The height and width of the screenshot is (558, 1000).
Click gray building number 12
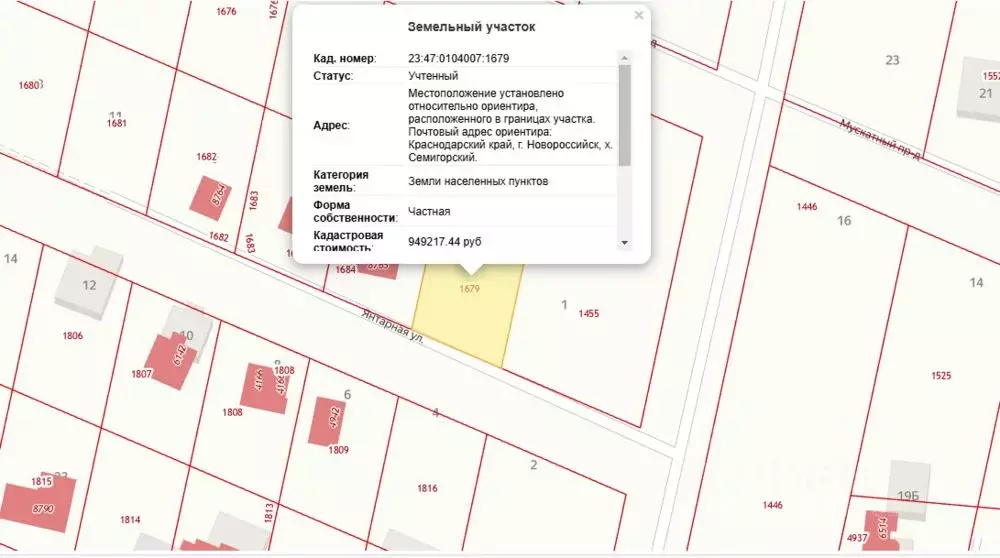(89, 285)
